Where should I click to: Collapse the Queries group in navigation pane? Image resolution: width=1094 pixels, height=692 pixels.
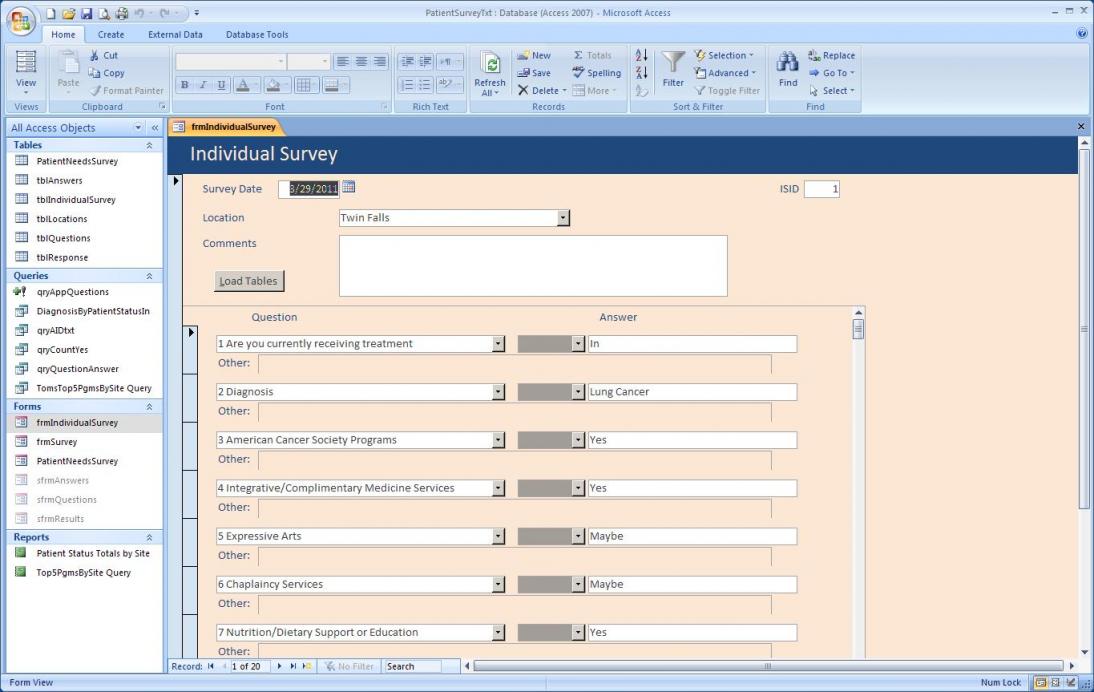coord(149,276)
